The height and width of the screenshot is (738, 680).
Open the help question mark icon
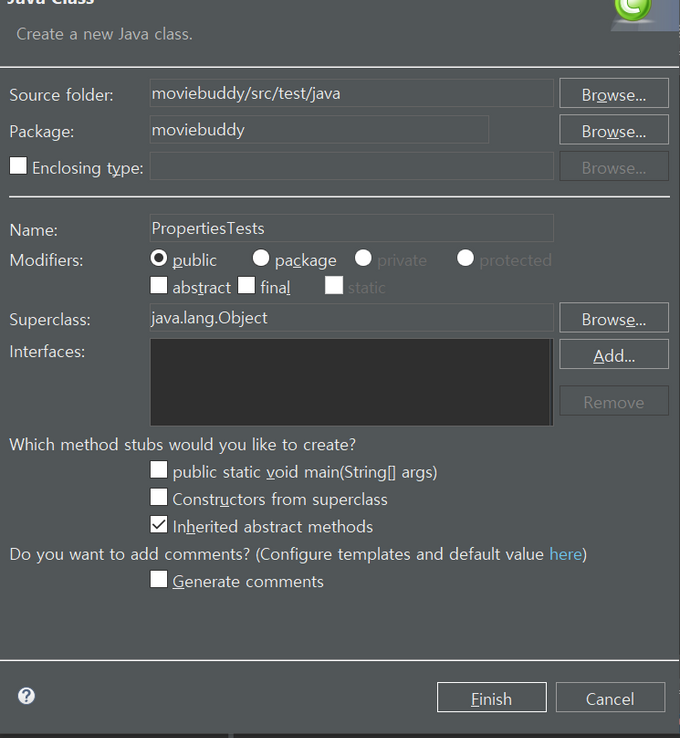(26, 696)
